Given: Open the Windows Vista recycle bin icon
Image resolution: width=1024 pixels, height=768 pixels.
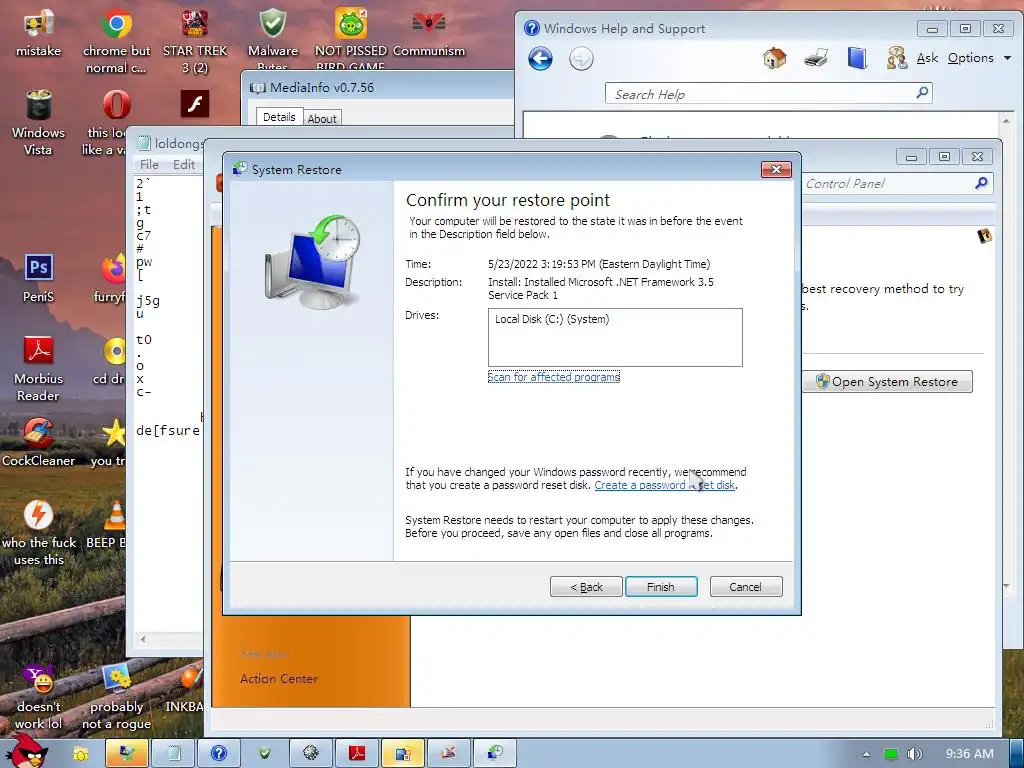Looking at the screenshot, I should click(38, 122).
